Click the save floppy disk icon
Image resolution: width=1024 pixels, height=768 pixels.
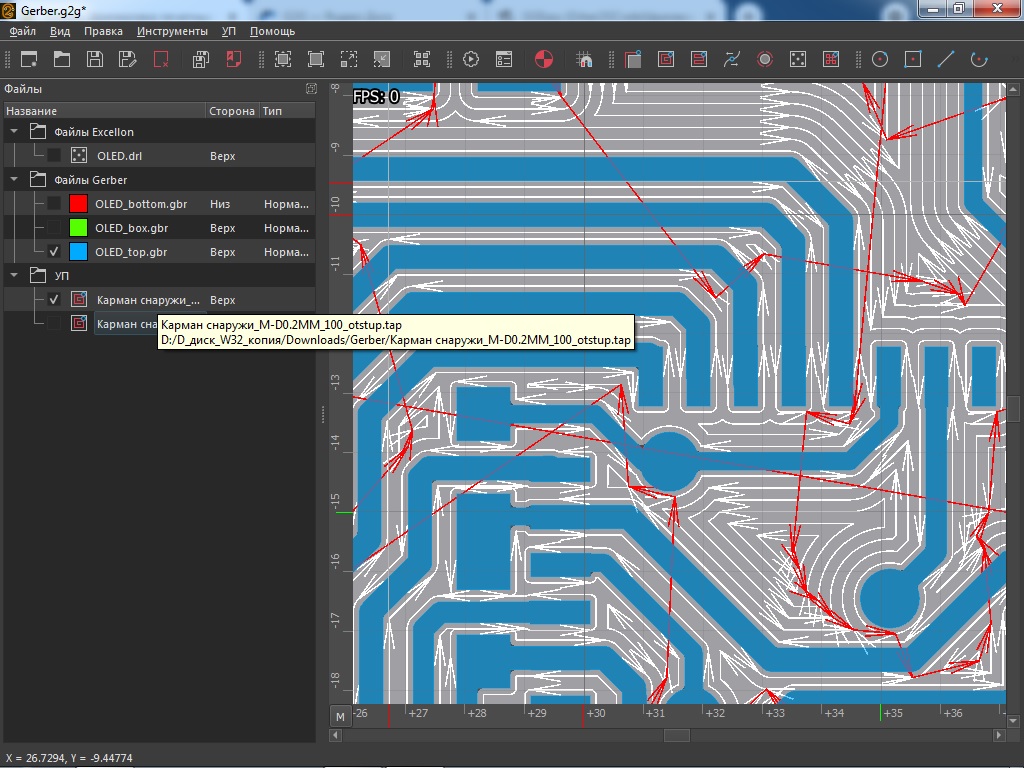click(x=94, y=59)
